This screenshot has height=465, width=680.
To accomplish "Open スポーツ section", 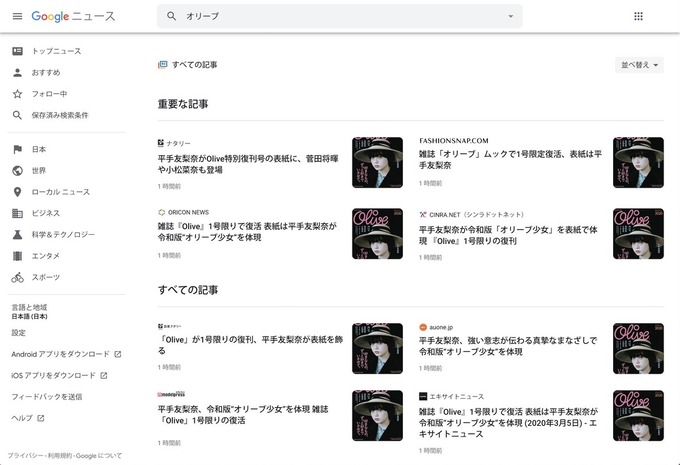I will click(x=46, y=277).
